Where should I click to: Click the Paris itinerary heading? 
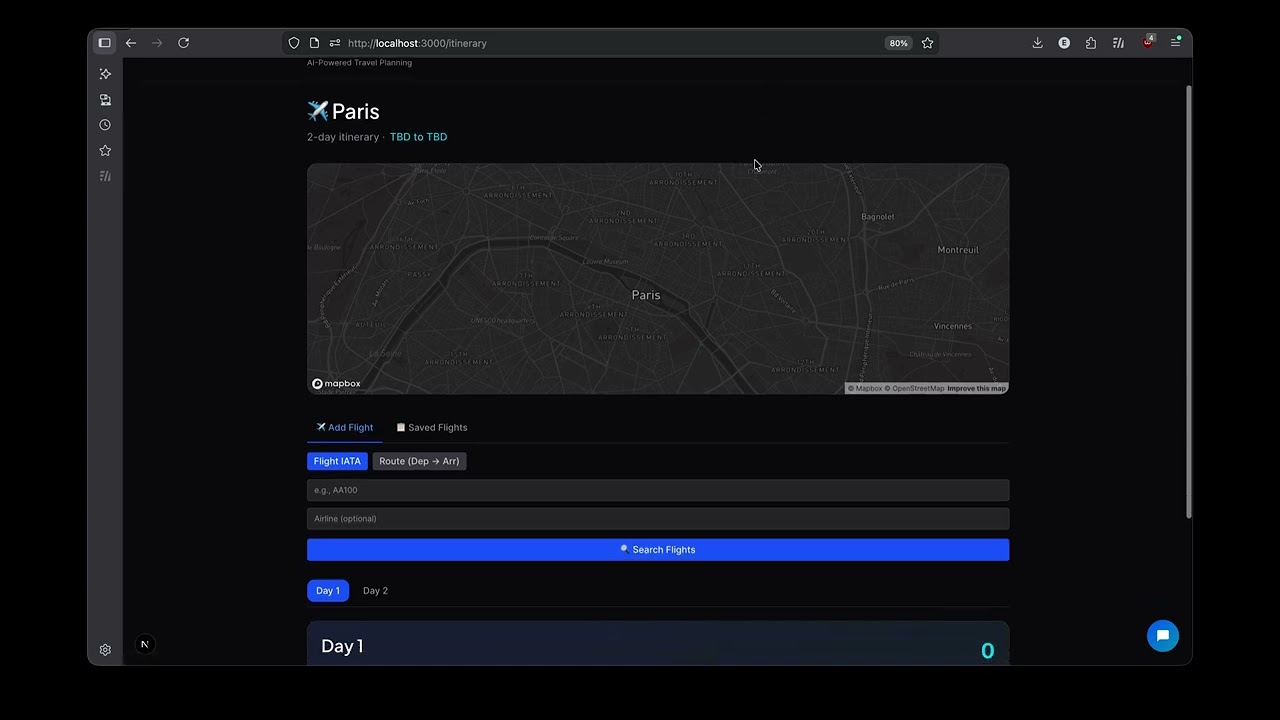point(343,111)
